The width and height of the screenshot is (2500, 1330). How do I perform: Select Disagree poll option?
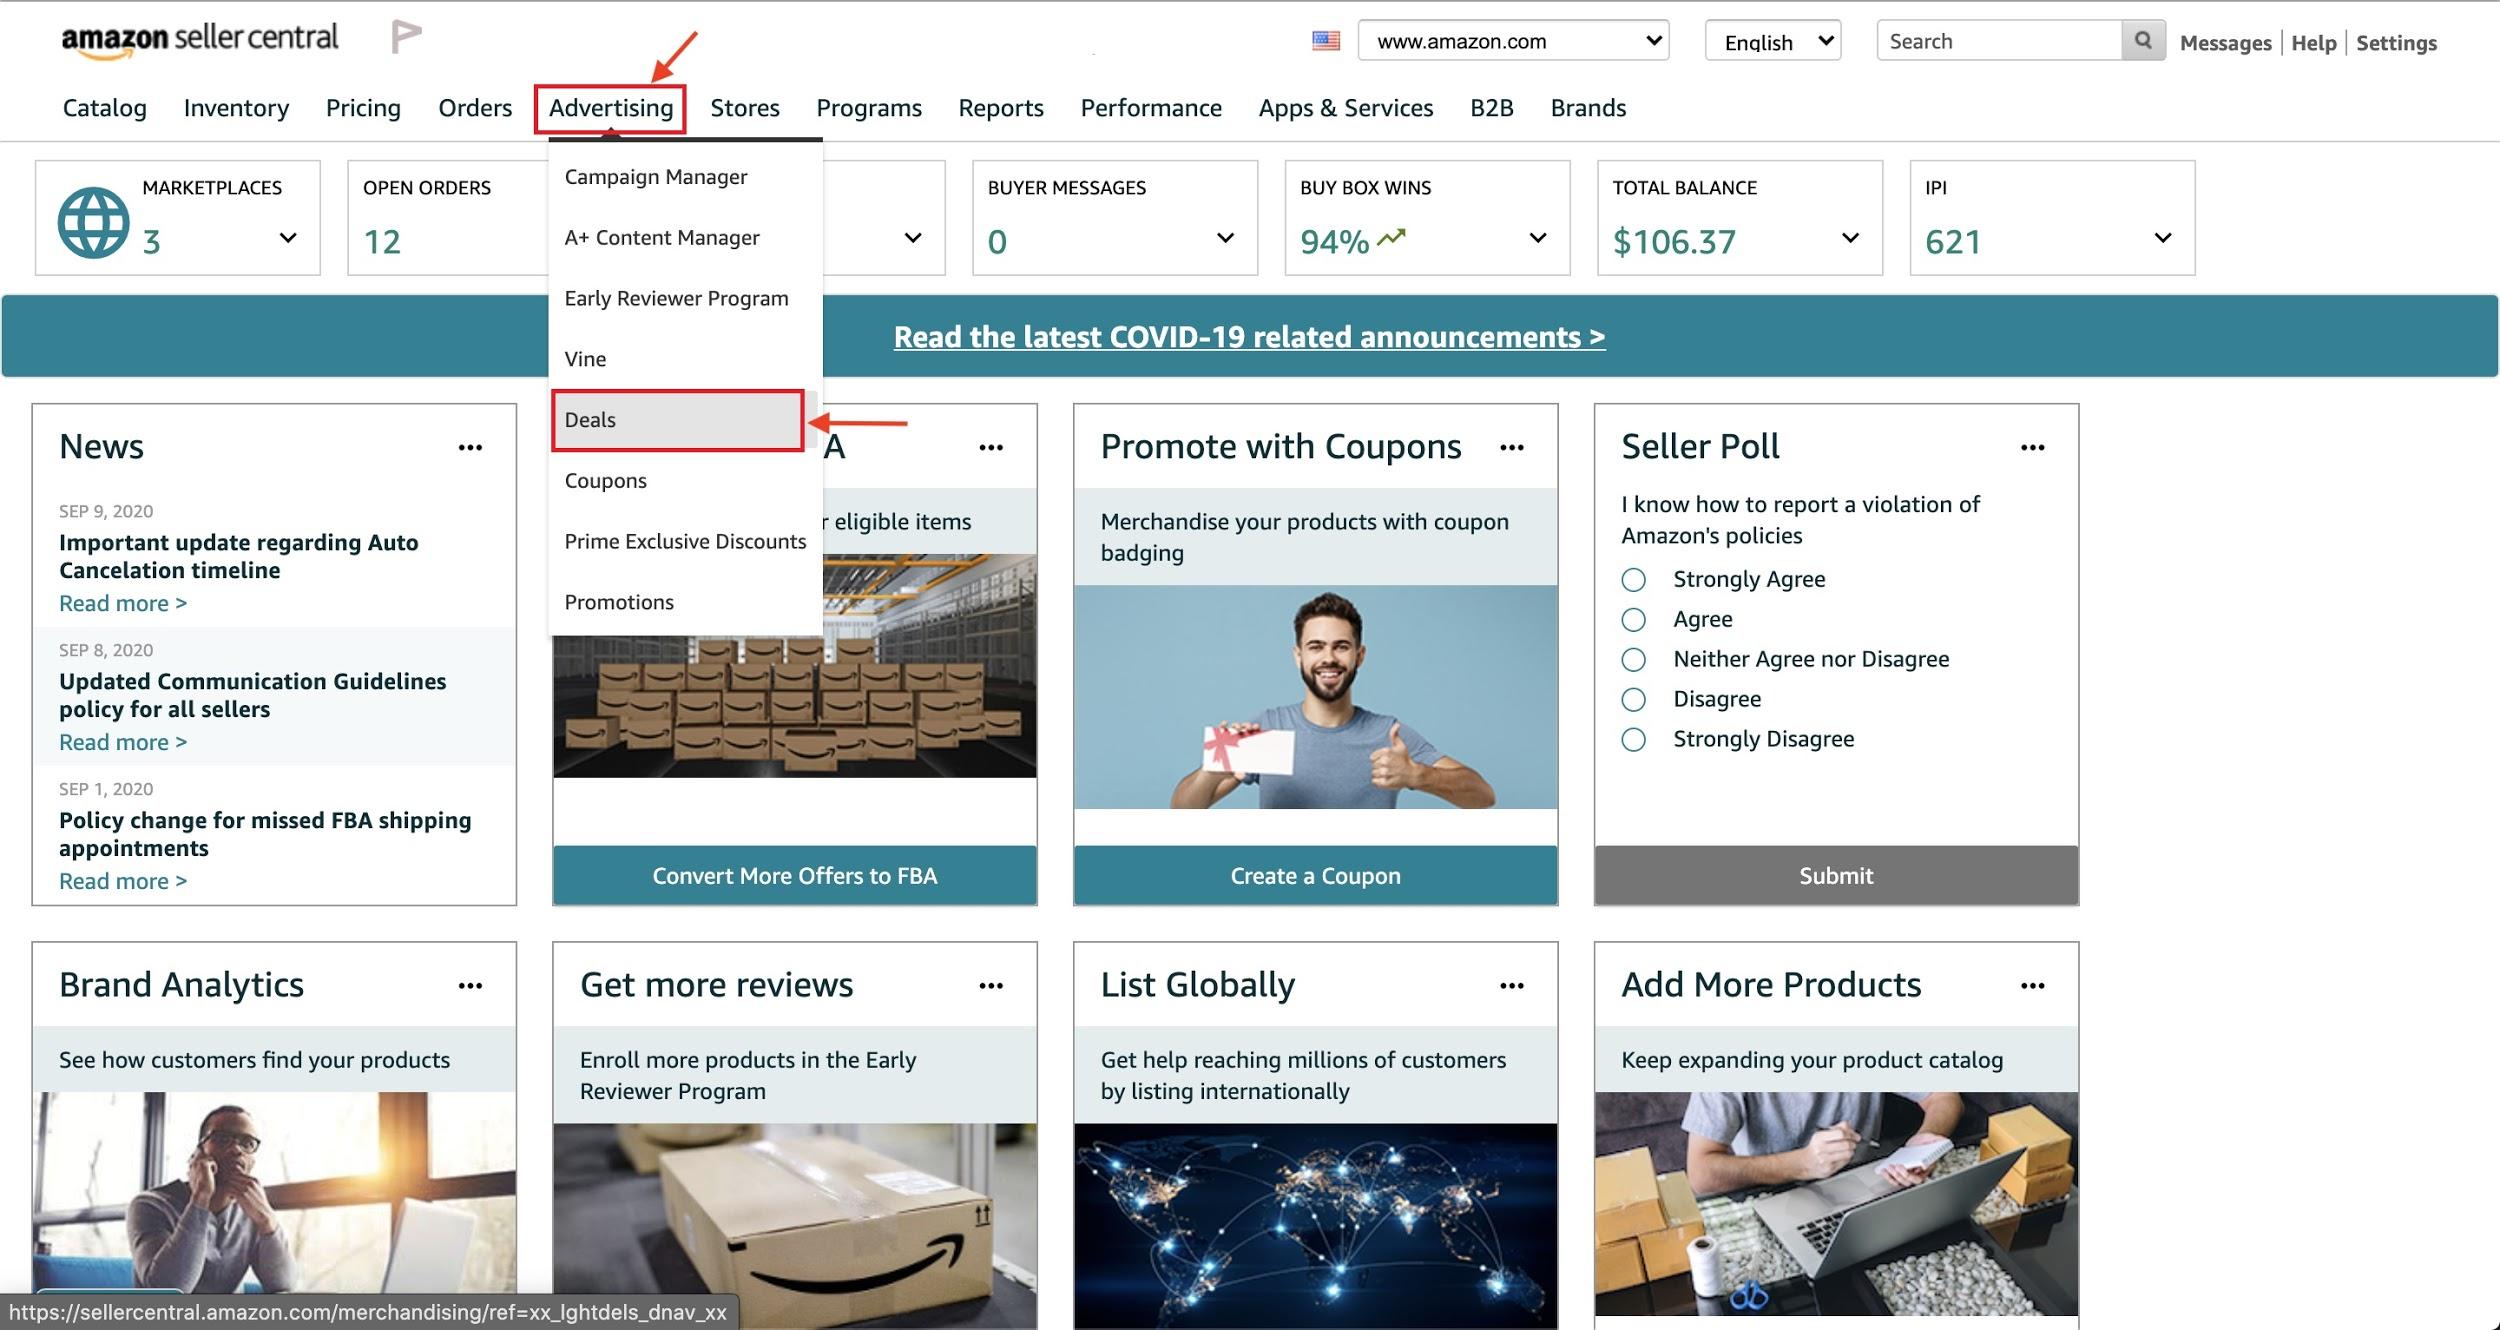coord(1633,700)
